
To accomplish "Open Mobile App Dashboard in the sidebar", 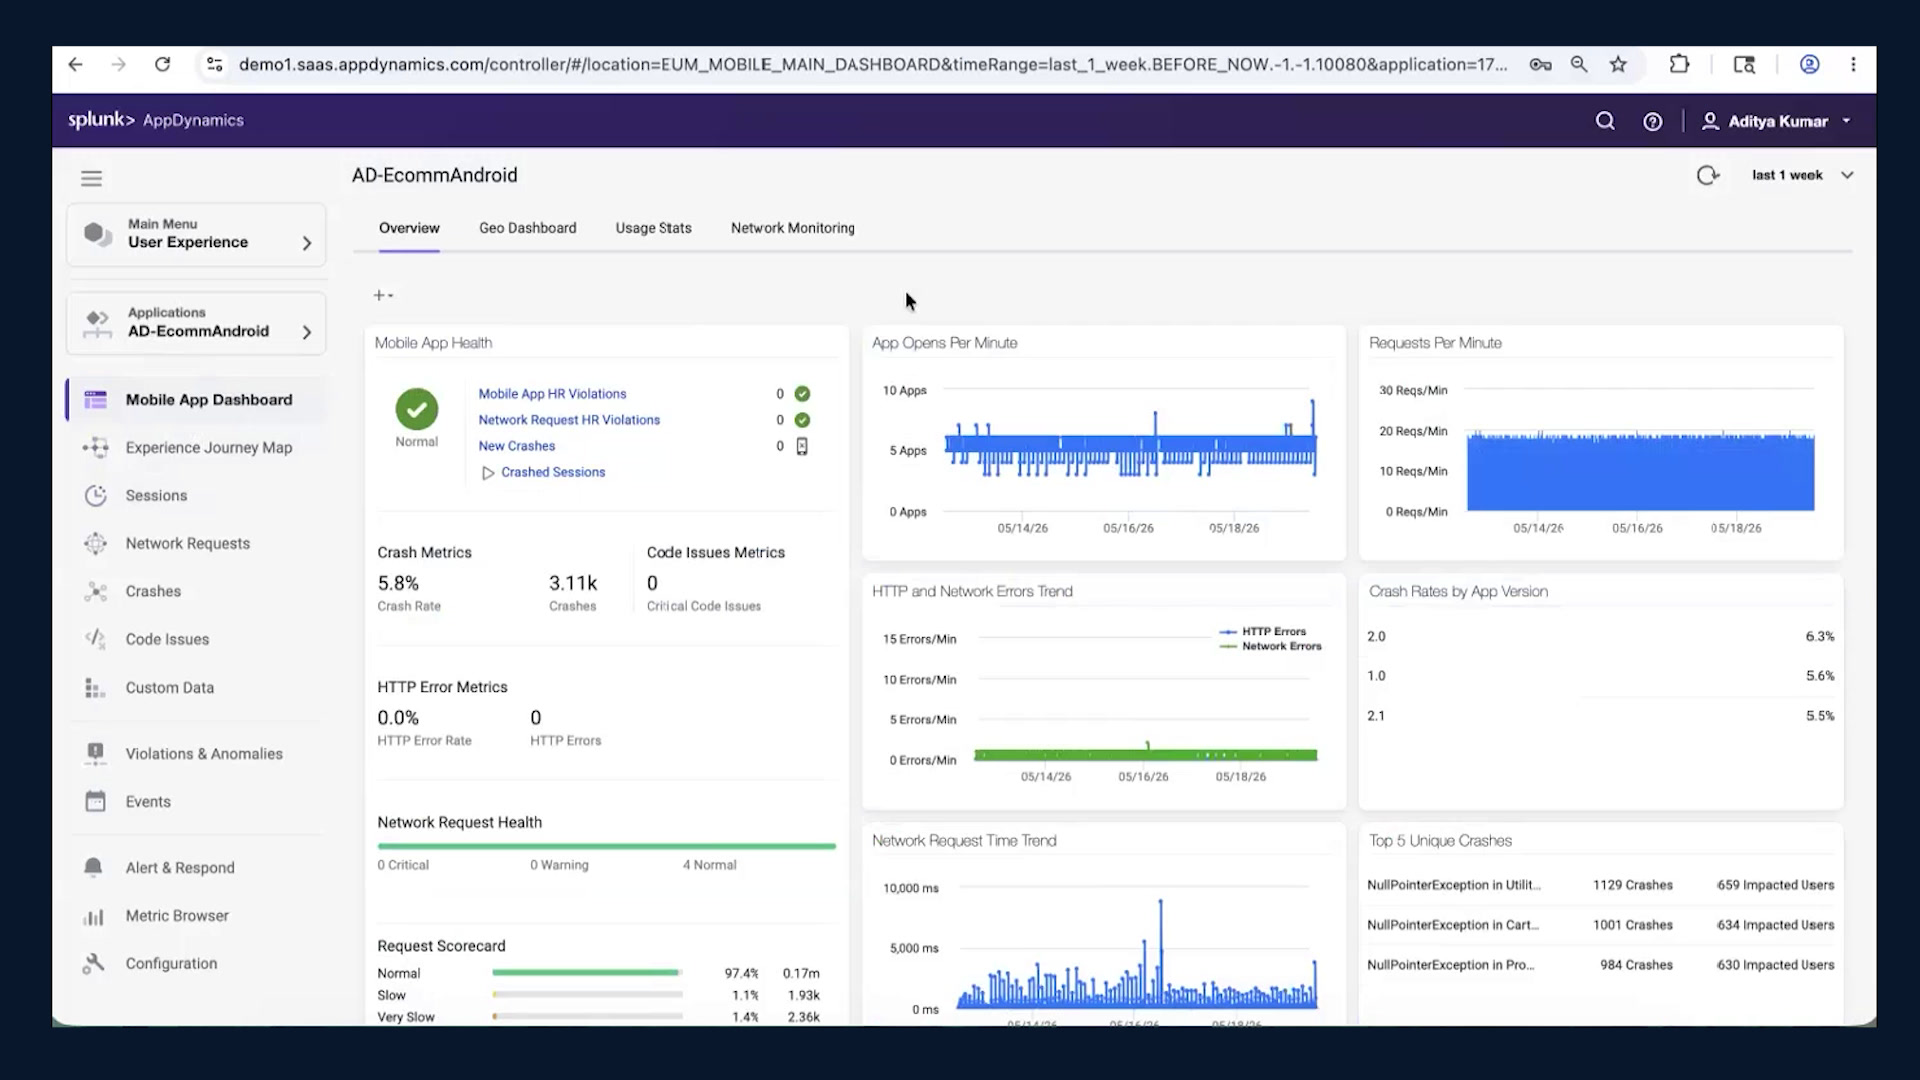I will pos(197,400).
